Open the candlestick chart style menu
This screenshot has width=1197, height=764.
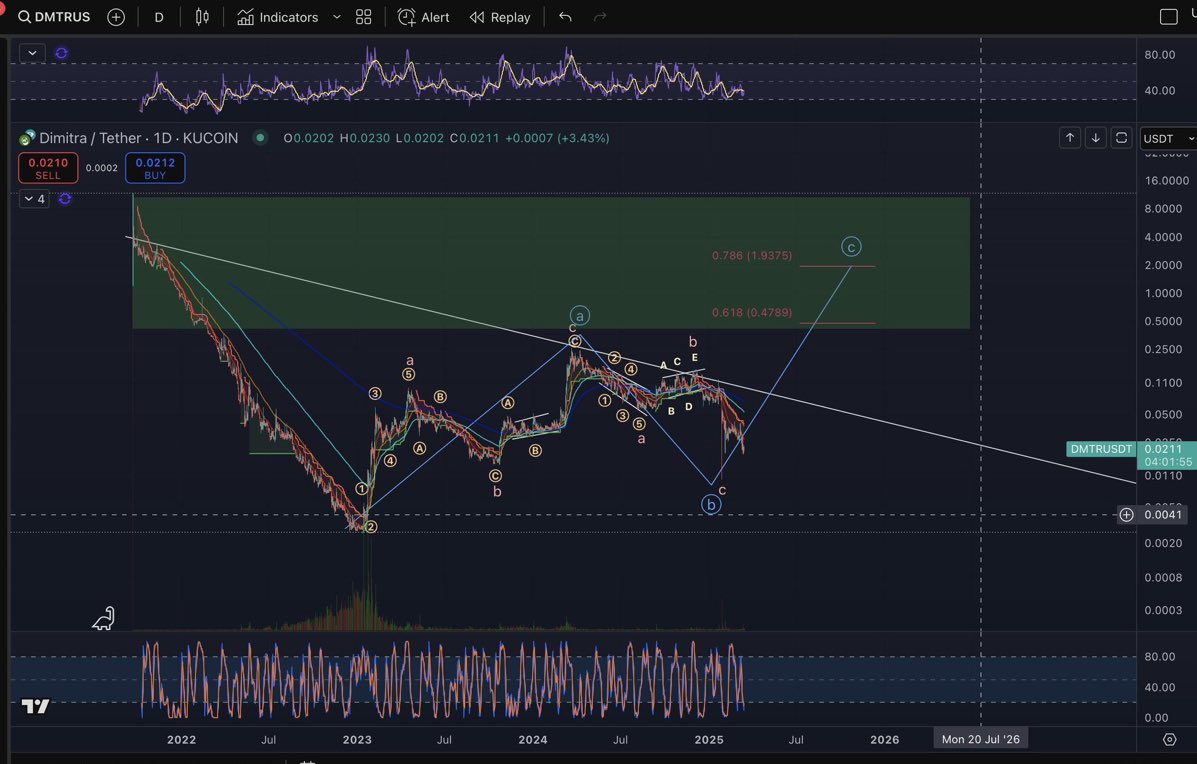click(202, 17)
